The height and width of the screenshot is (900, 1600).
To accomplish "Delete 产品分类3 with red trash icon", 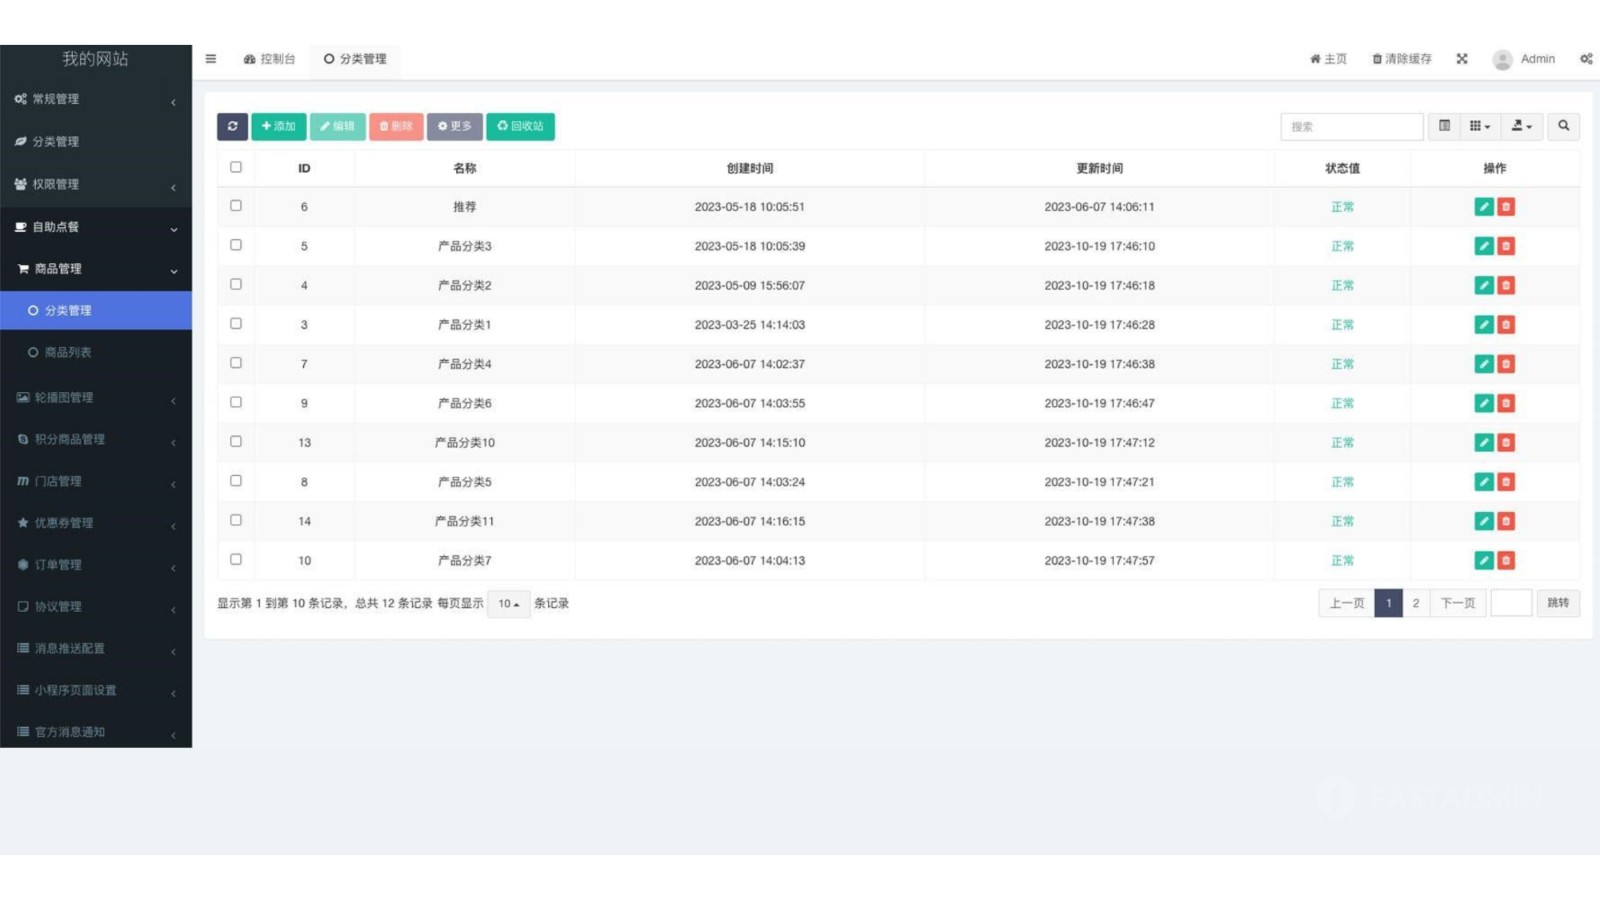I will (x=1506, y=246).
